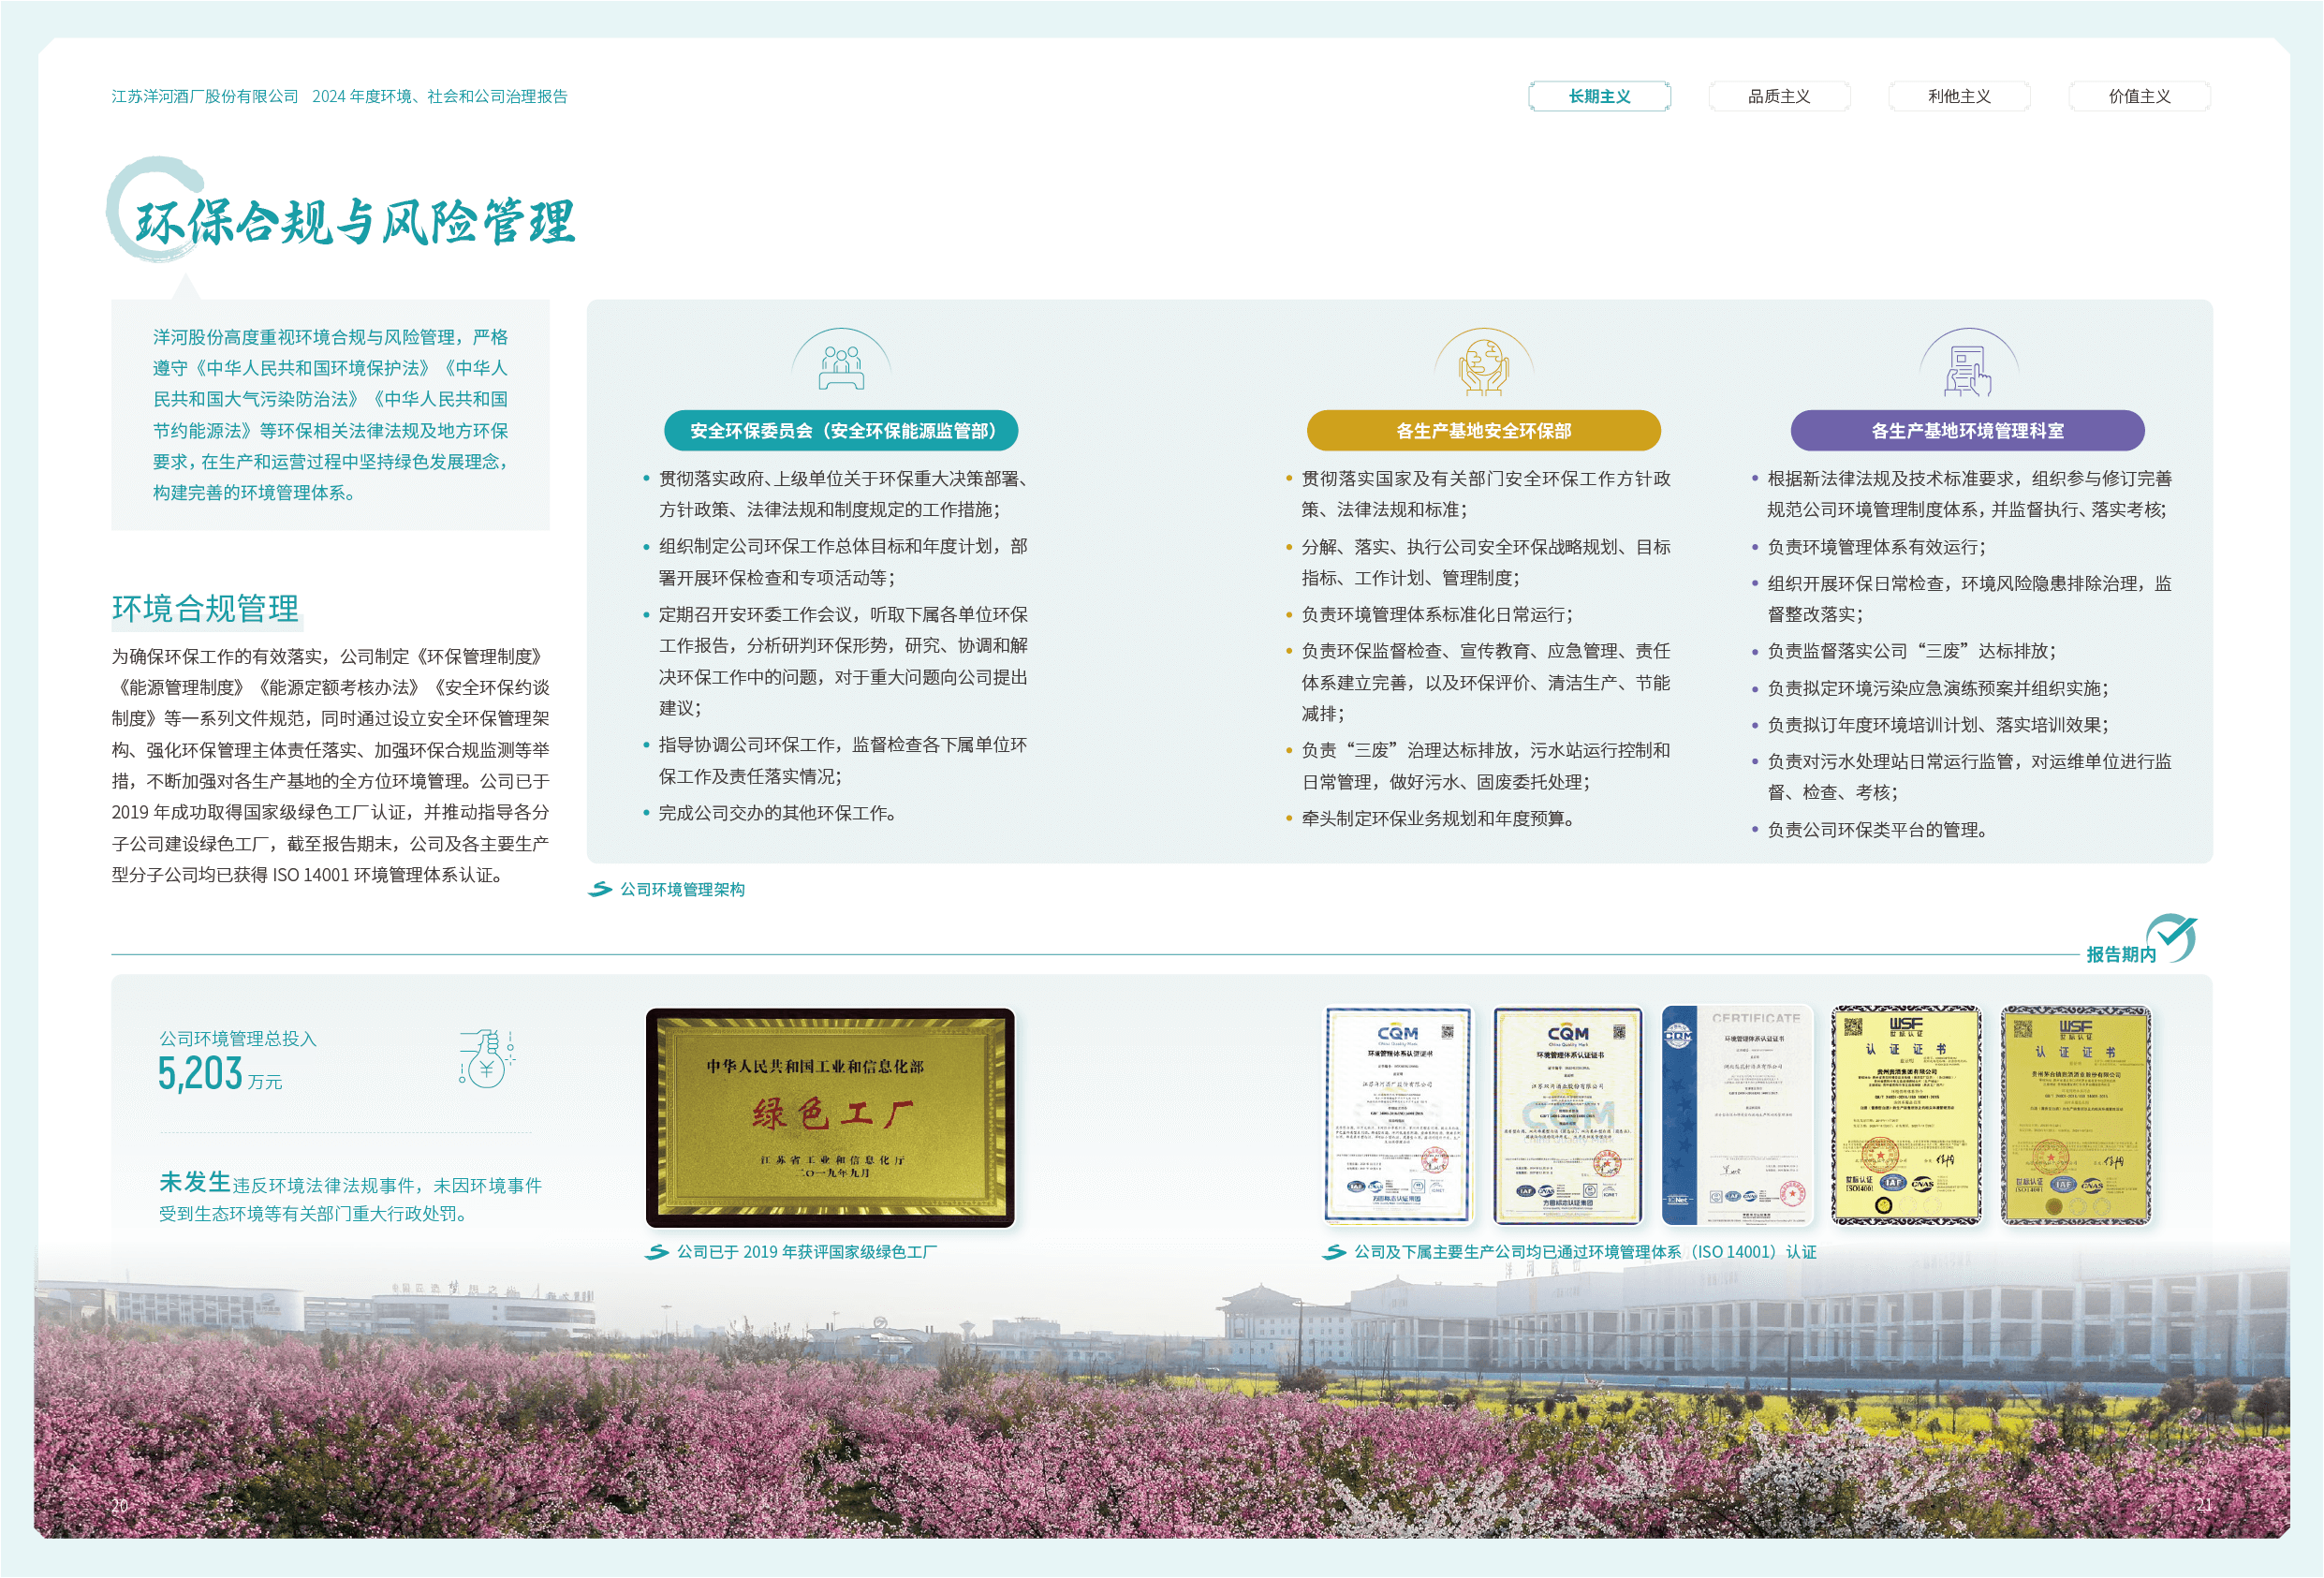2324x1578 pixels.
Task: Open the first CQM certificate thumbnail
Action: click(1398, 1114)
